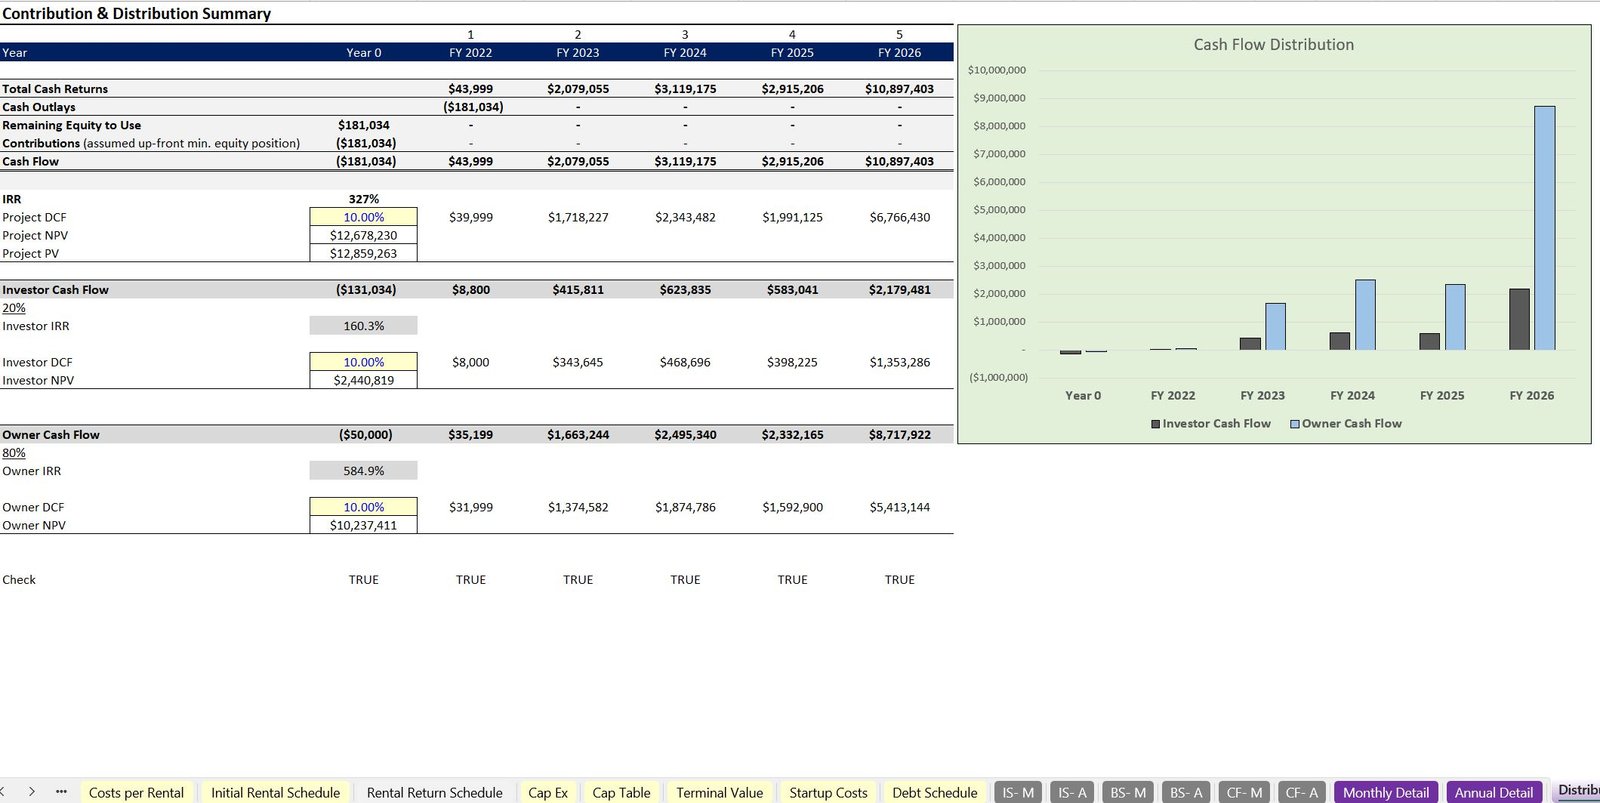Open the Costs per Rental tab
The image size is (1600, 803).
click(136, 792)
